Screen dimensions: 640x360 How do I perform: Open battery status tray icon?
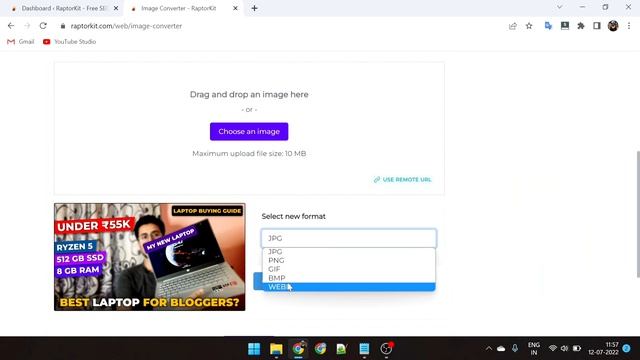click(577, 349)
